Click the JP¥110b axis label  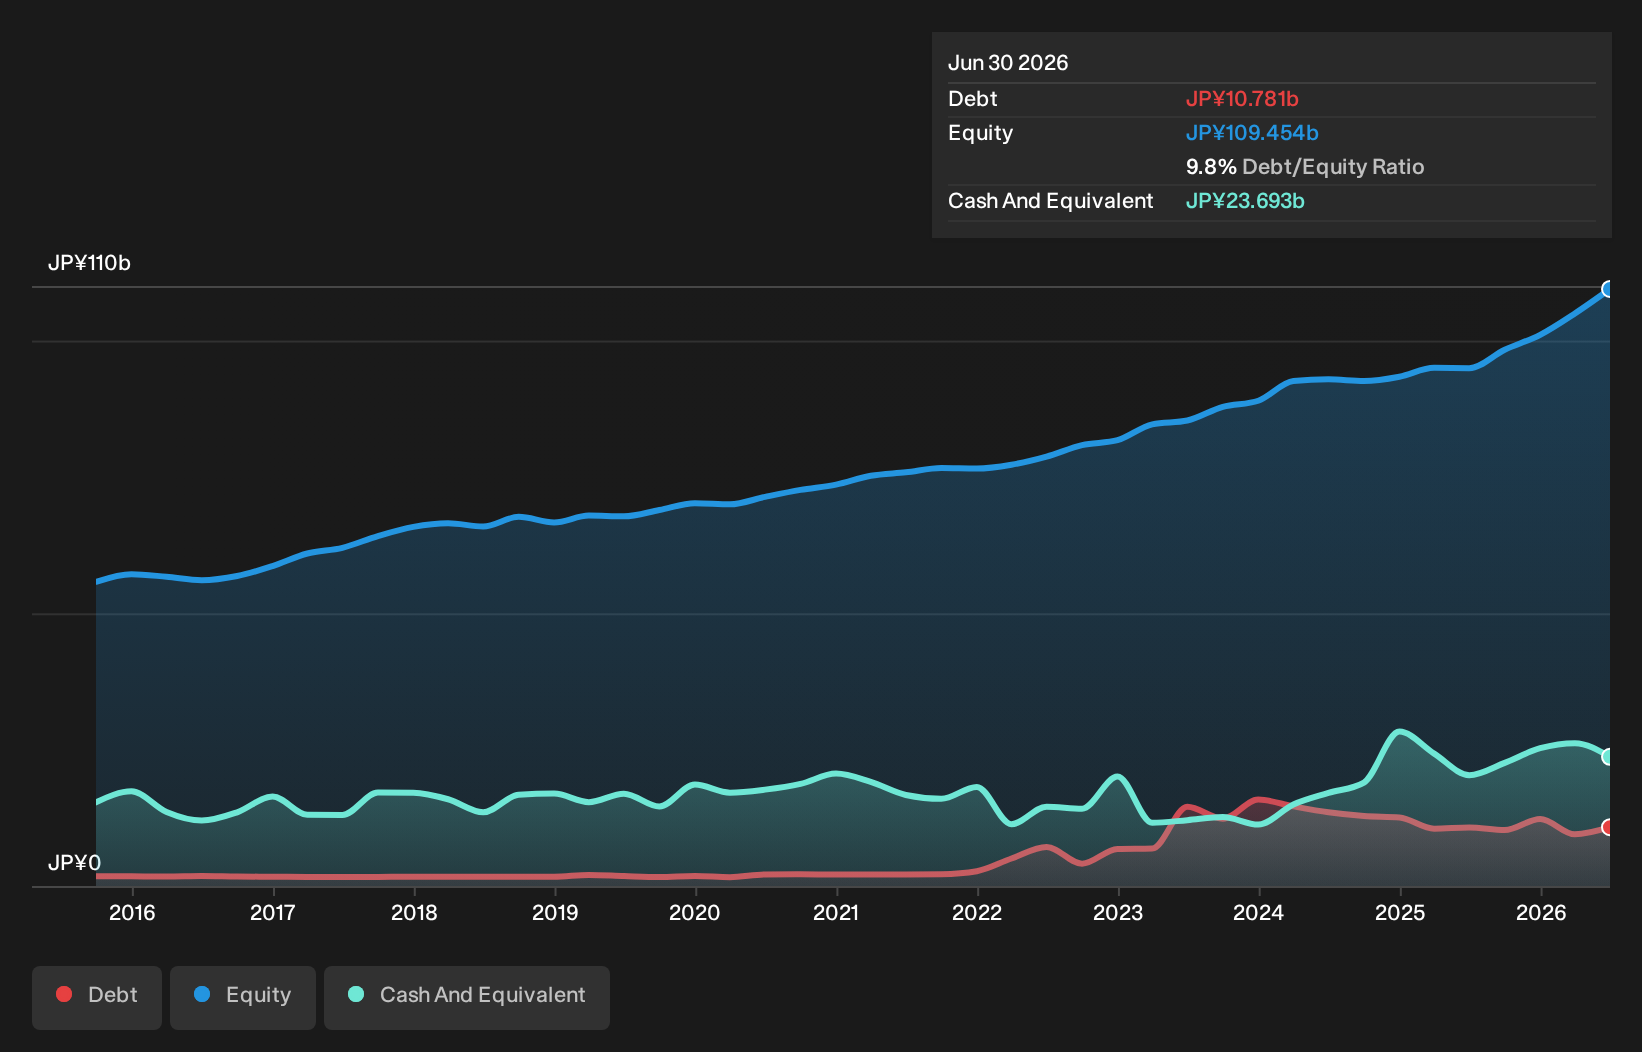point(89,263)
